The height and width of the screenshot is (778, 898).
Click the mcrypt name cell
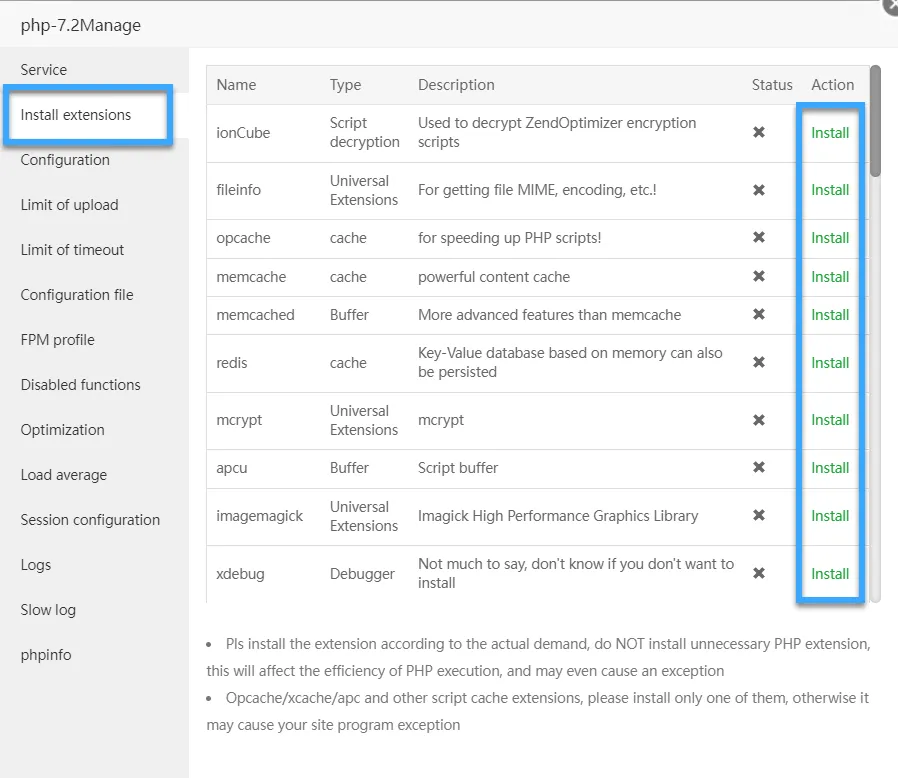(239, 420)
